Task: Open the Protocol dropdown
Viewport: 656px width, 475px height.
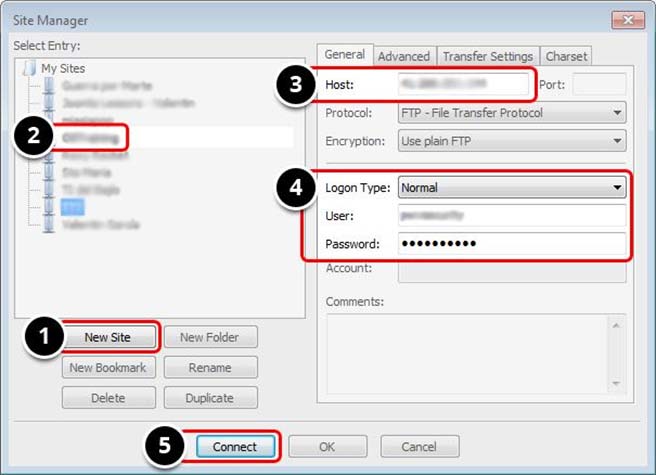Action: pyautogui.click(x=512, y=113)
